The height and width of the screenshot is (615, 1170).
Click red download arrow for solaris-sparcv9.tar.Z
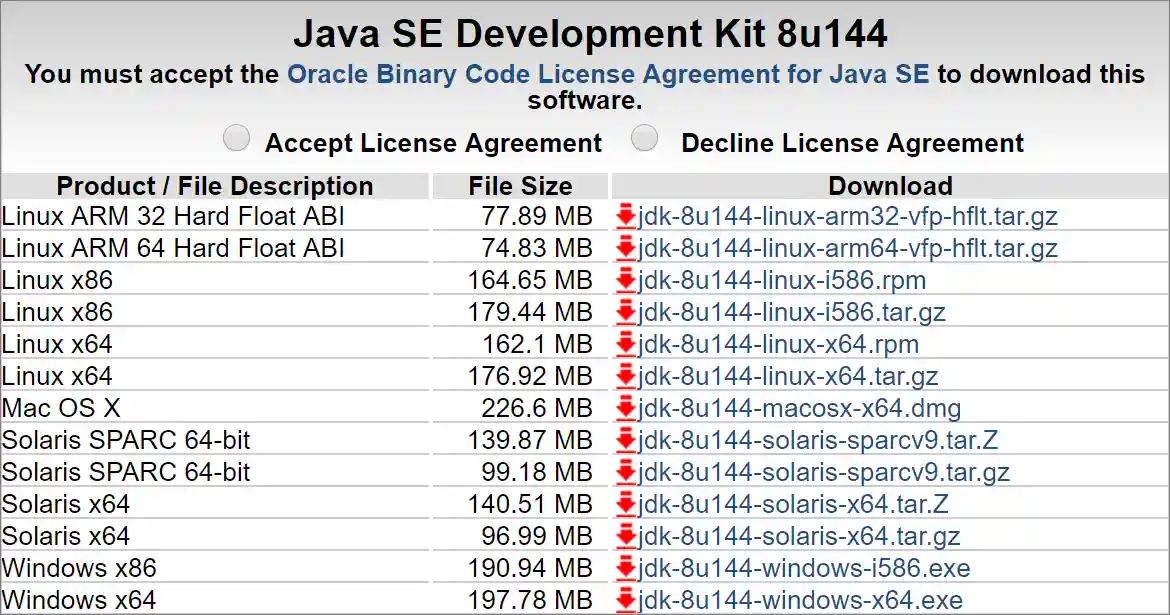point(626,440)
